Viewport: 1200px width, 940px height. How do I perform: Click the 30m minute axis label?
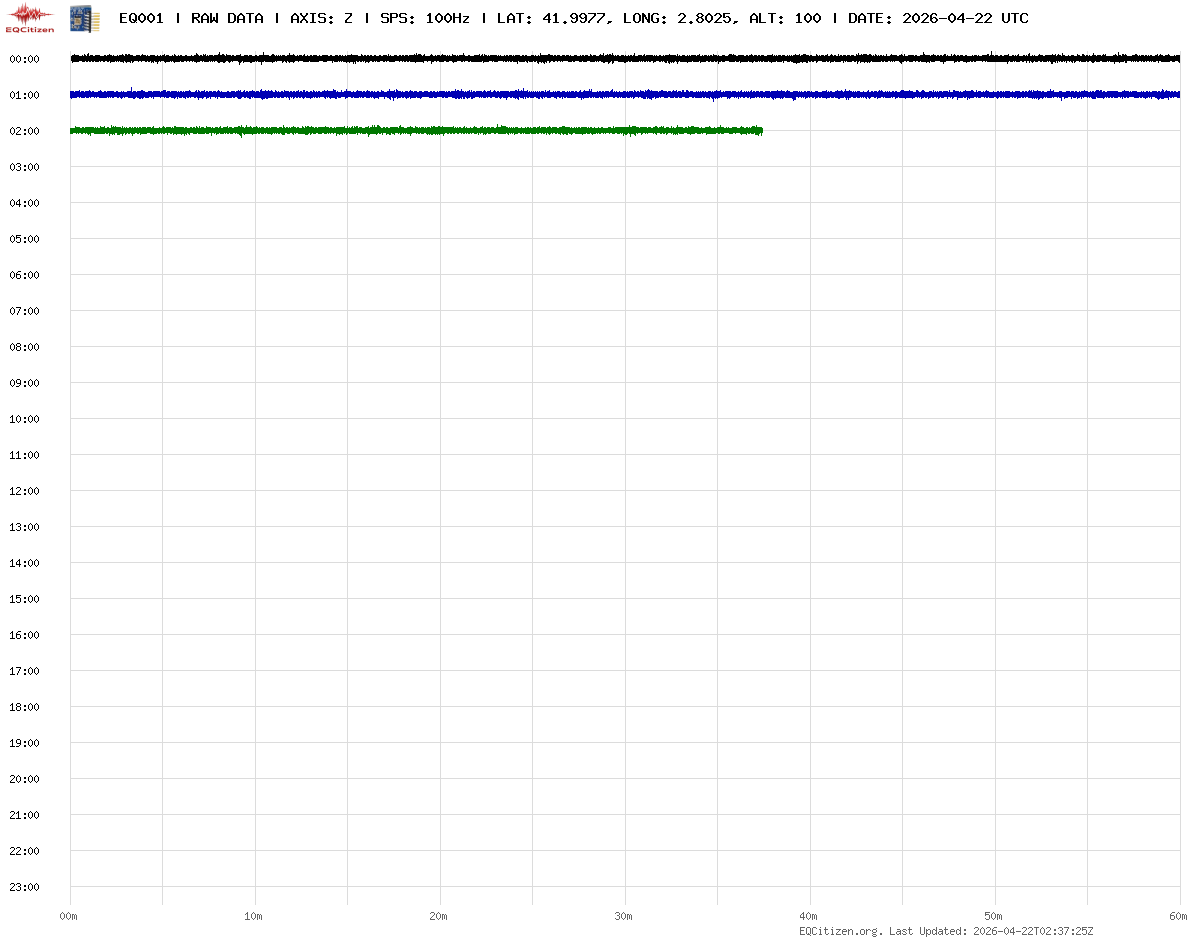pyautogui.click(x=624, y=916)
